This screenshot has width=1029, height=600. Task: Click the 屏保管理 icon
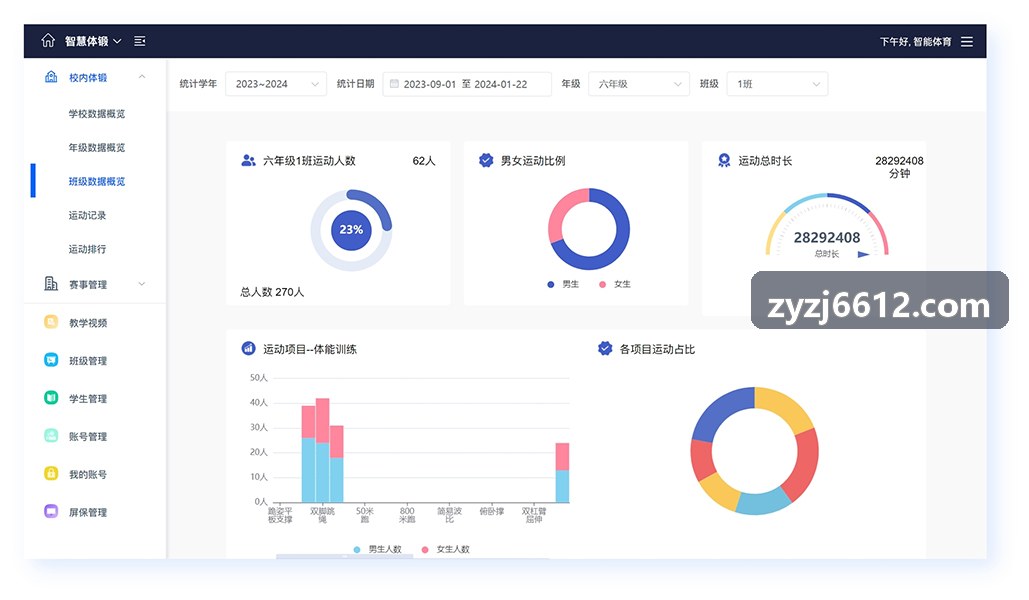pyautogui.click(x=51, y=511)
